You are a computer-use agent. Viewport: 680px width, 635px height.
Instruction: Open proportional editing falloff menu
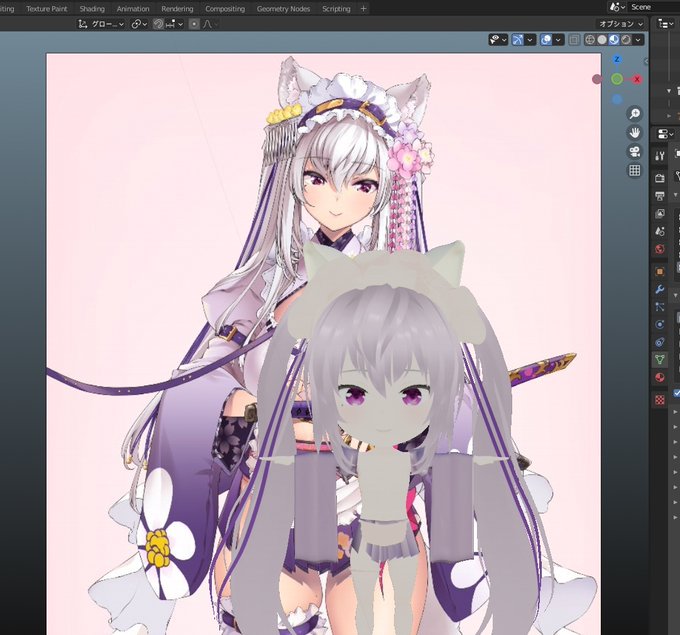209,24
